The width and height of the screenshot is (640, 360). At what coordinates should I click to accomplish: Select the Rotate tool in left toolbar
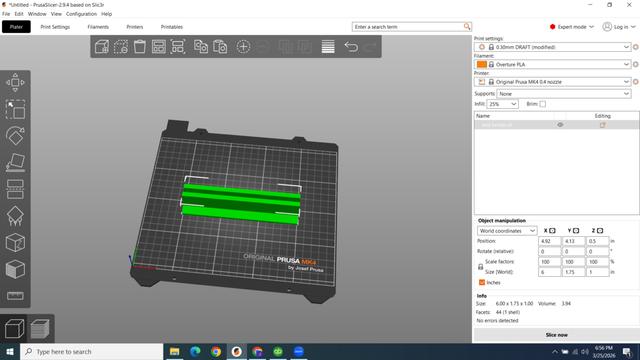click(15, 136)
